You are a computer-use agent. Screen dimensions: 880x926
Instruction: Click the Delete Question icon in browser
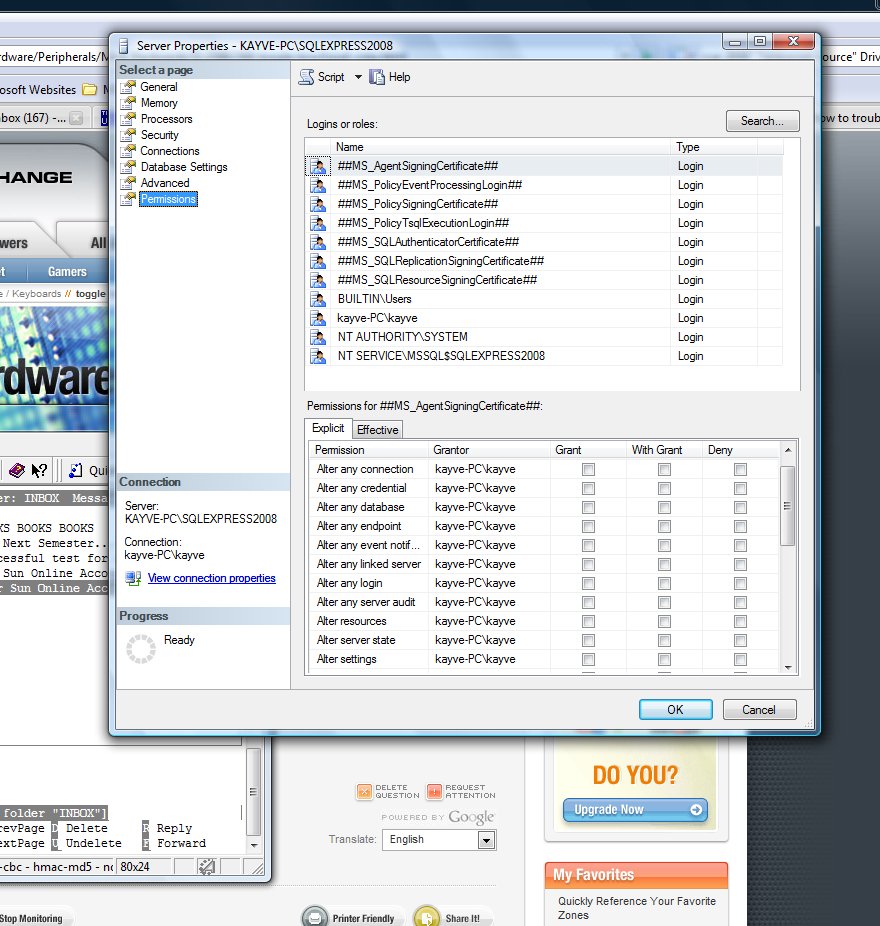[x=364, y=791]
